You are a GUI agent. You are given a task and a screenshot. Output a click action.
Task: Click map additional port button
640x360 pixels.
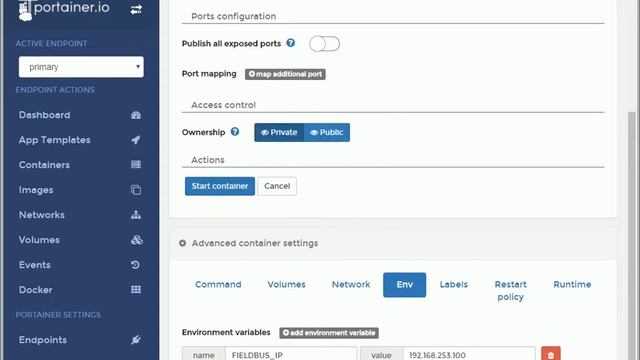tap(285, 74)
